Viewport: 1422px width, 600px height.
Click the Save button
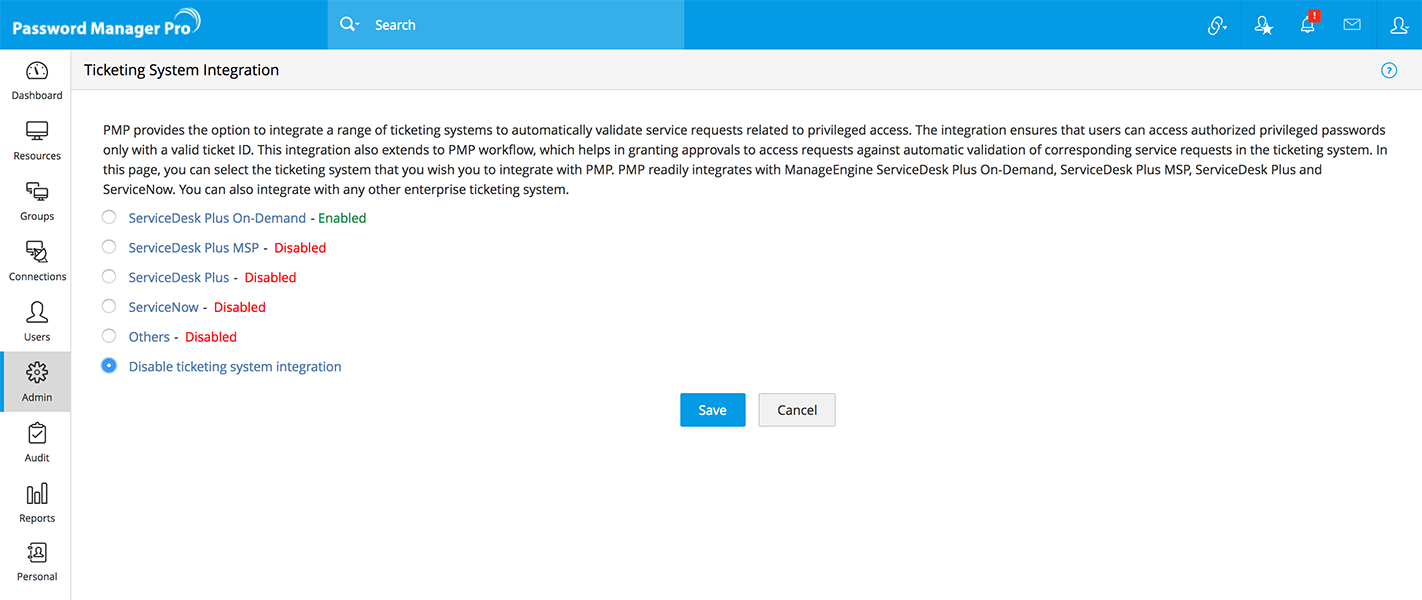point(712,410)
